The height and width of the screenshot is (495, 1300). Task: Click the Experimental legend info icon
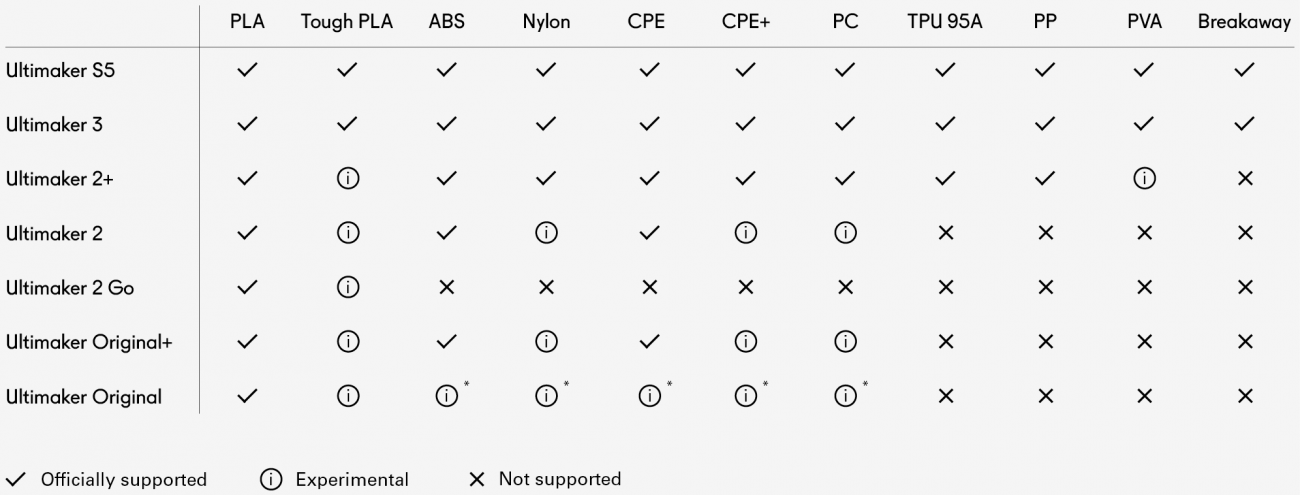(269, 479)
